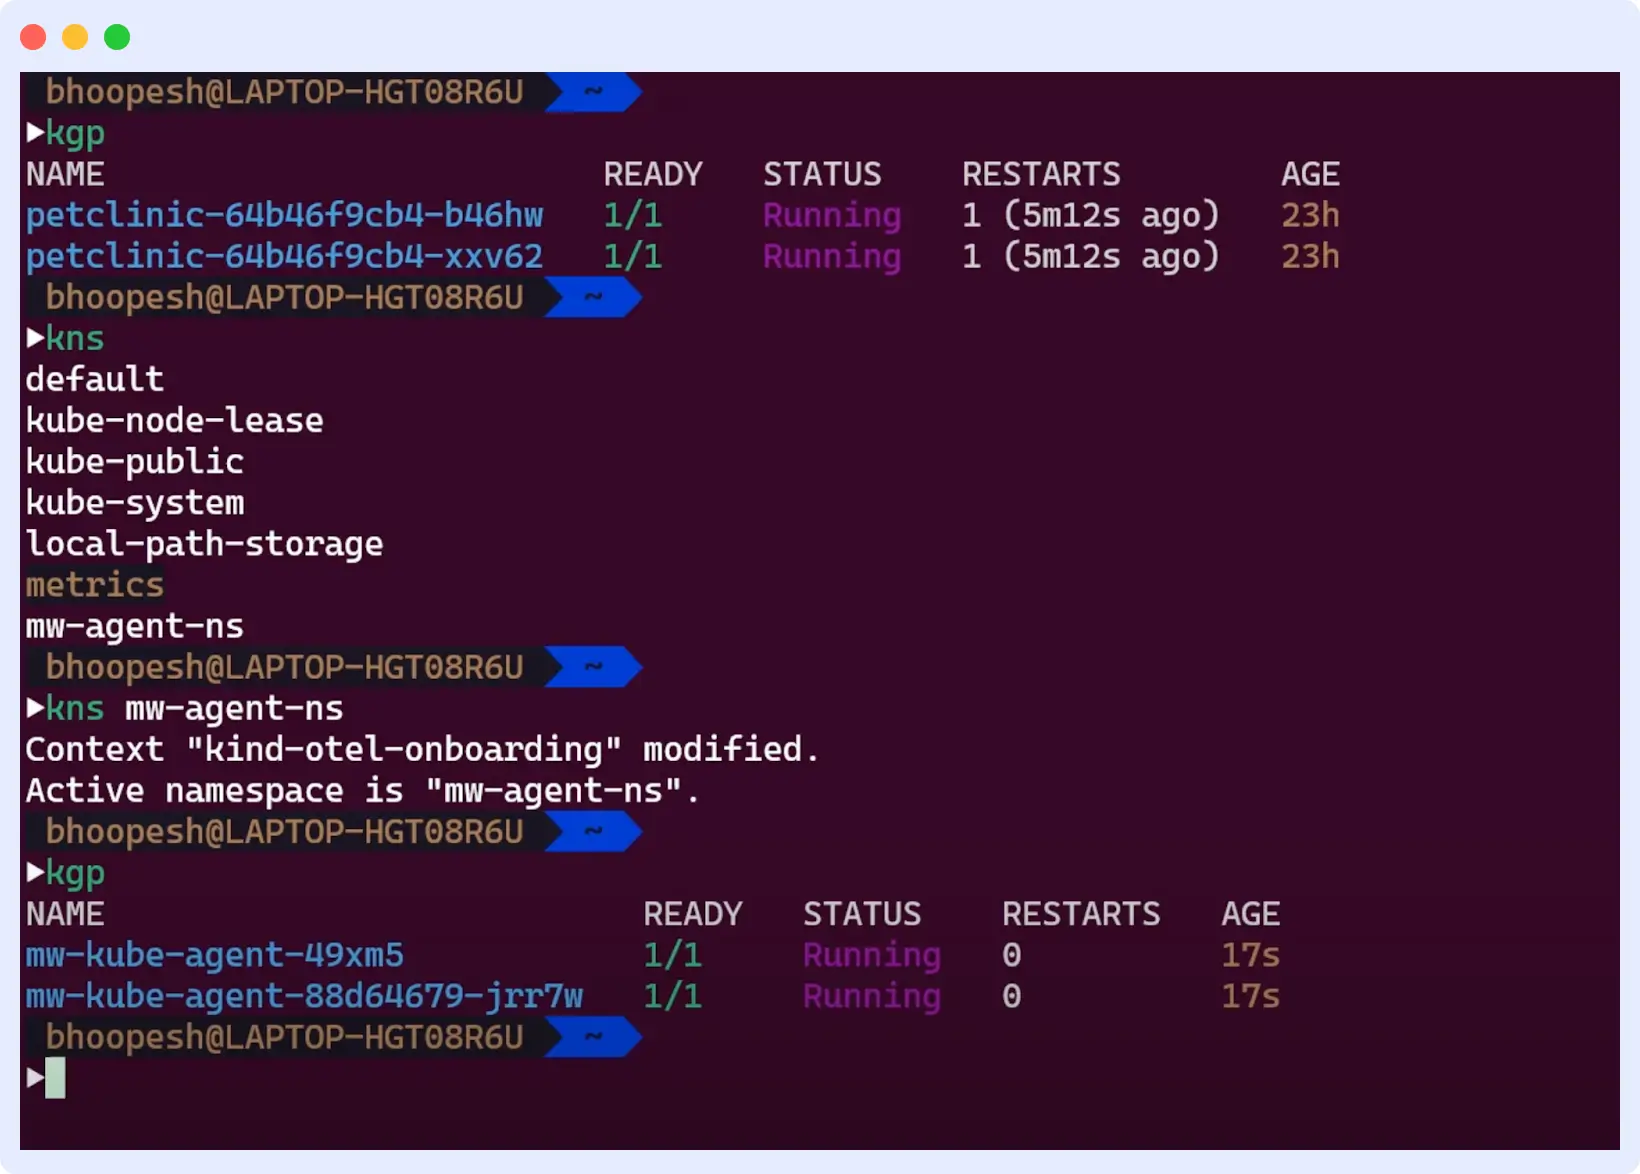This screenshot has height=1174, width=1640.
Task: Click the arrow before the second kgp command
Action: click(x=35, y=872)
